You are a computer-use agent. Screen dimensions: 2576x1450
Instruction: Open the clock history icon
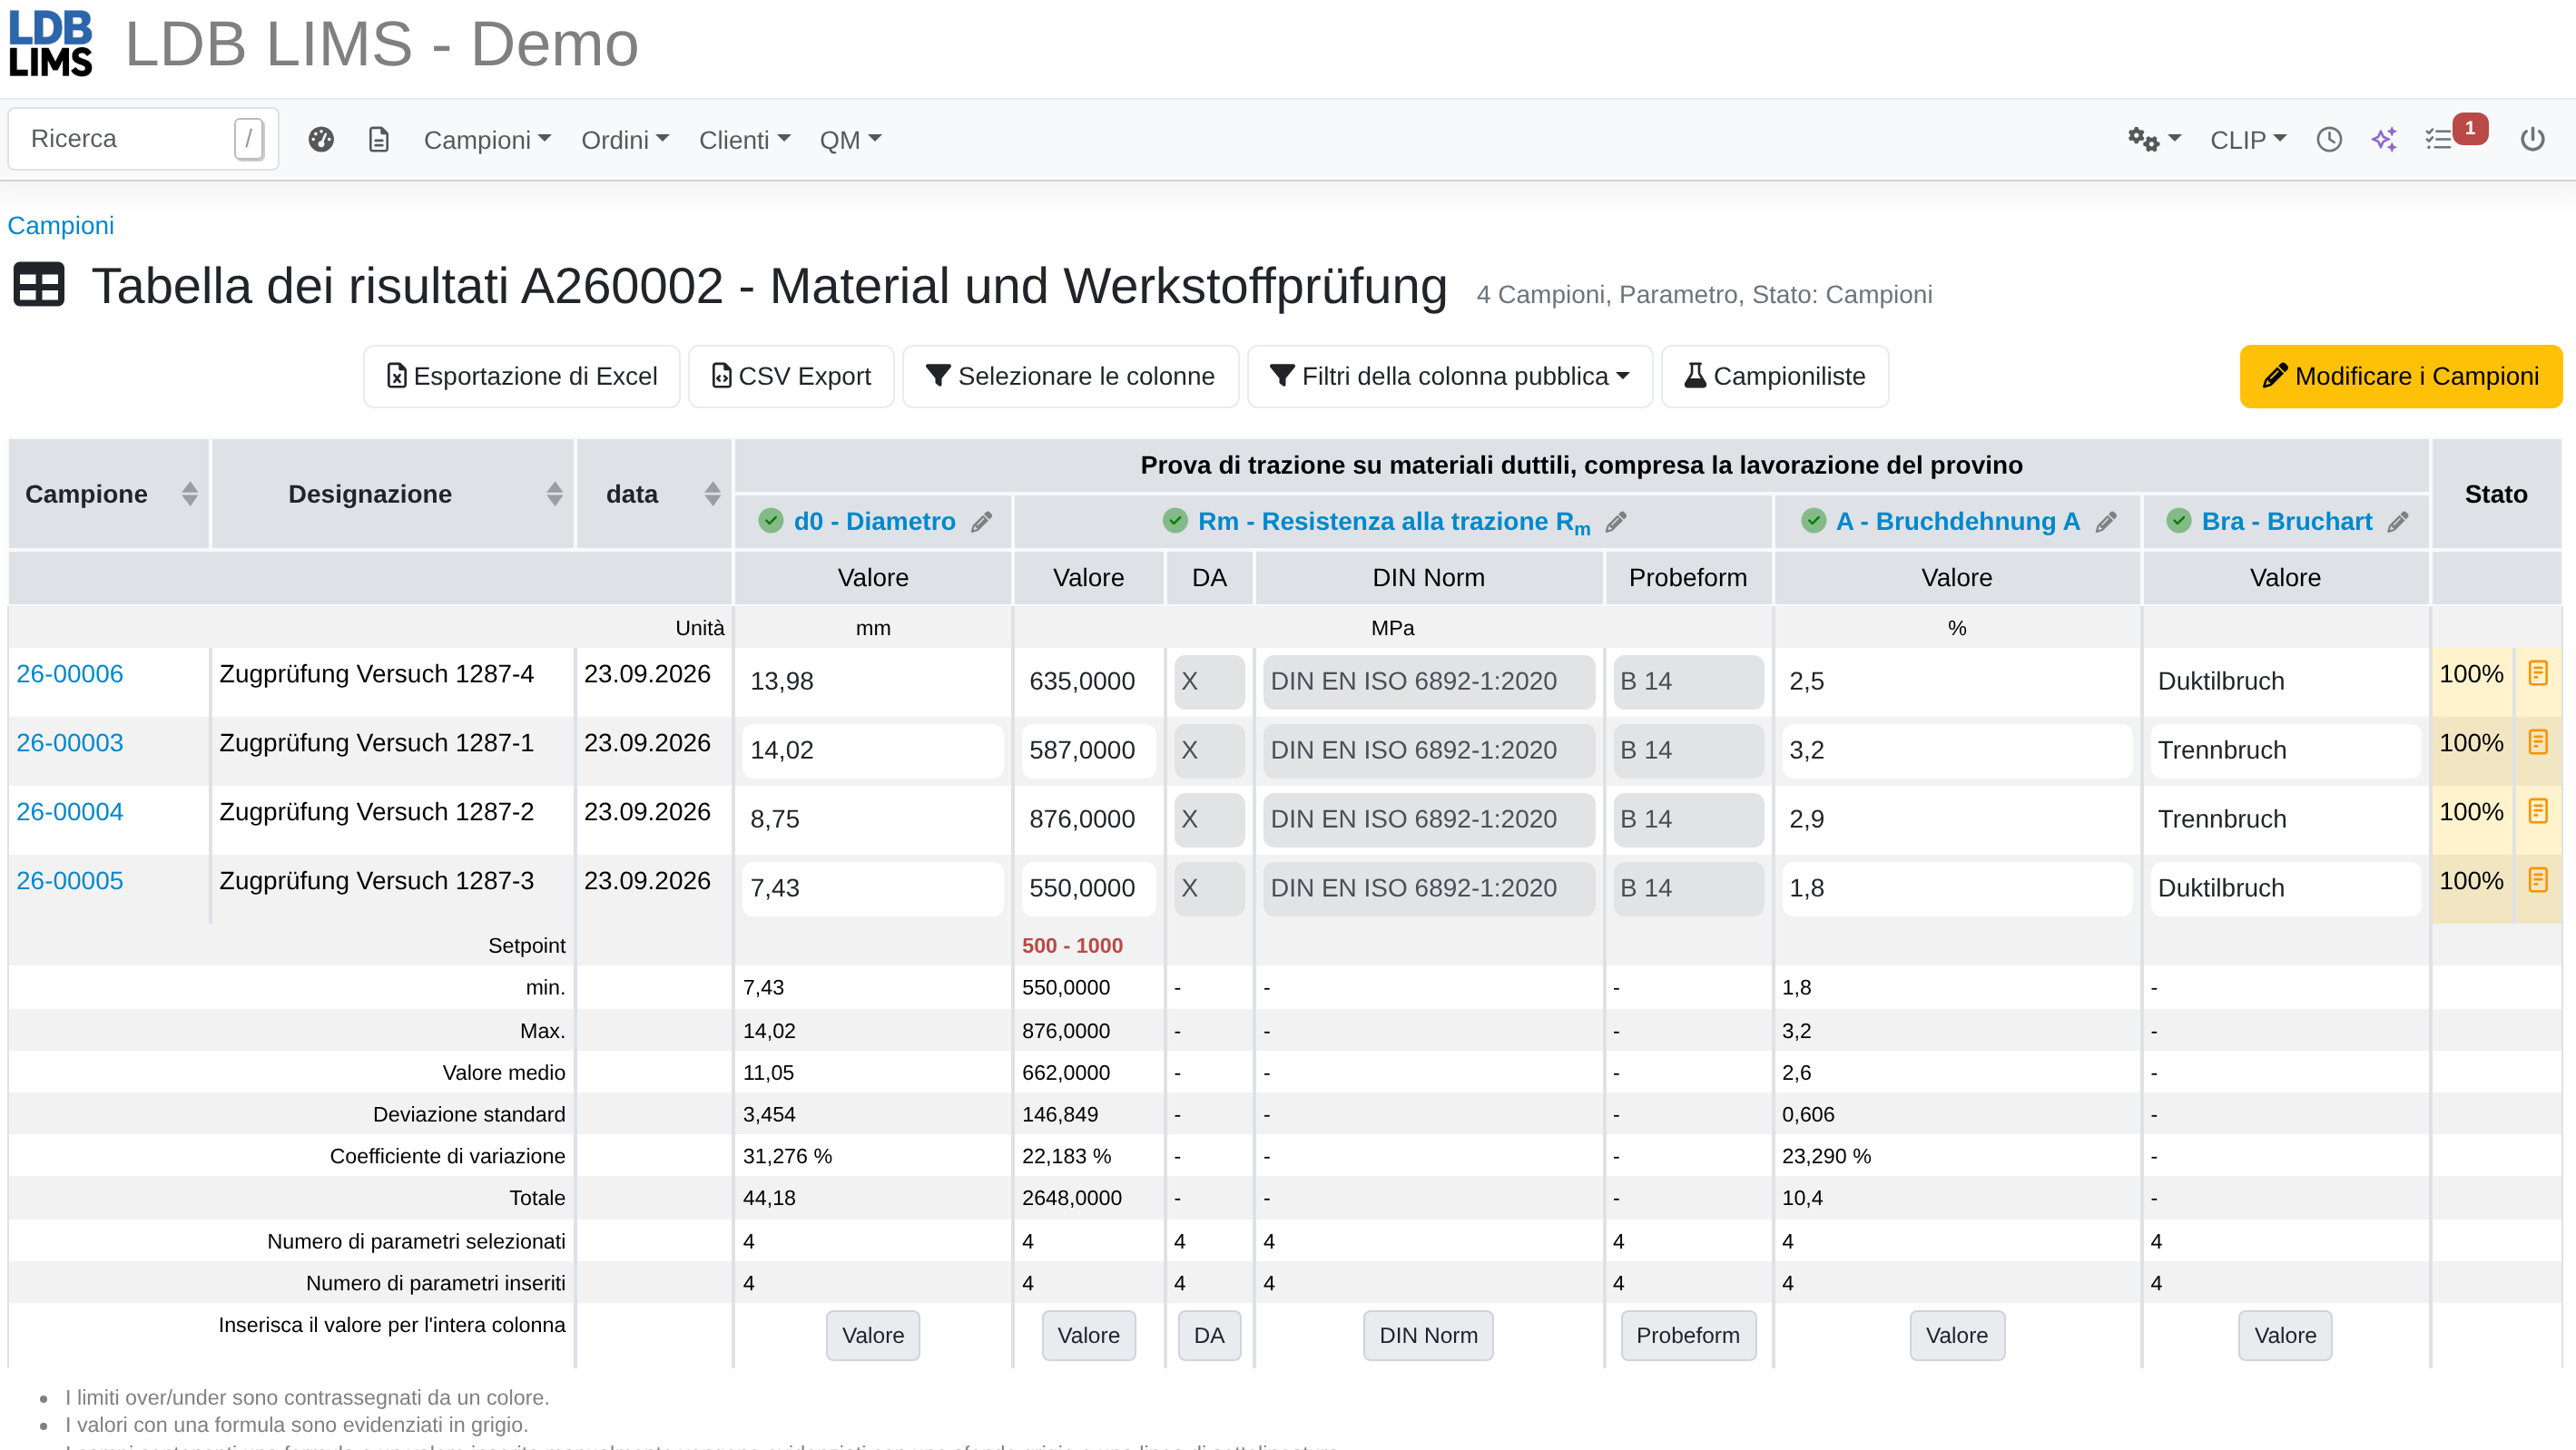(2329, 140)
